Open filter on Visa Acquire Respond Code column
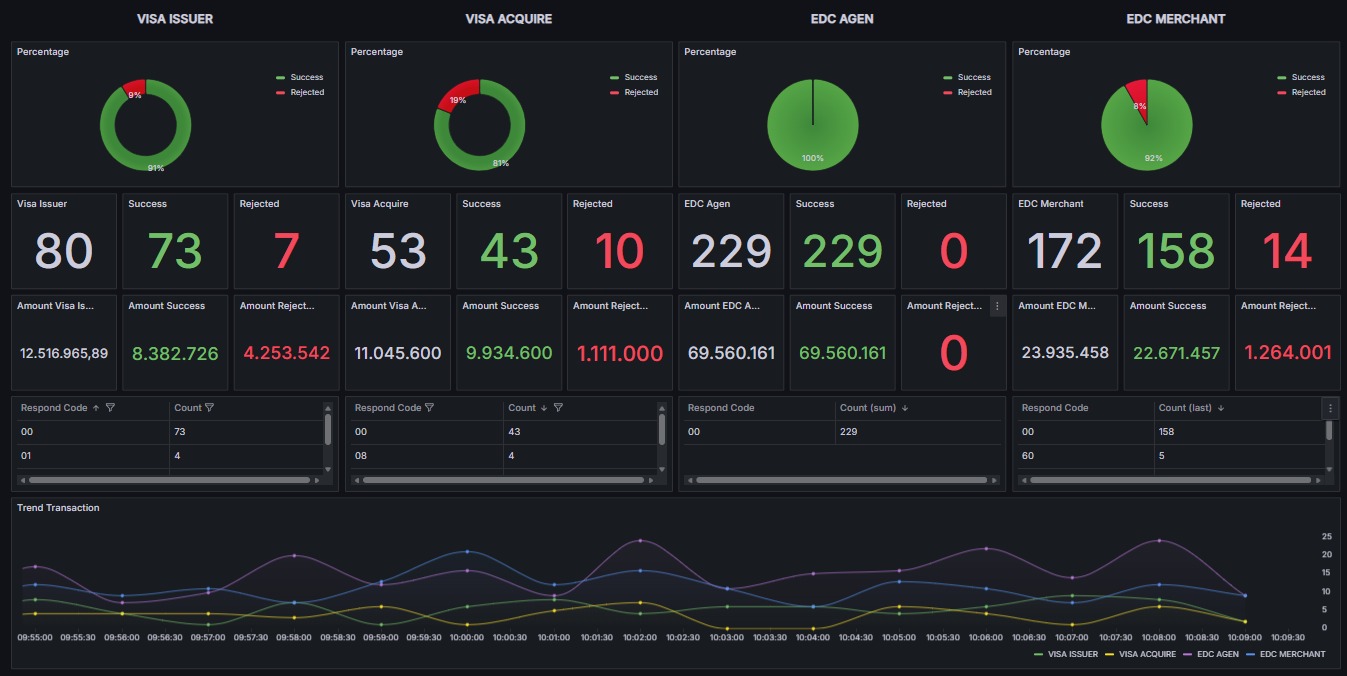This screenshot has height=676, width=1347. click(x=429, y=408)
